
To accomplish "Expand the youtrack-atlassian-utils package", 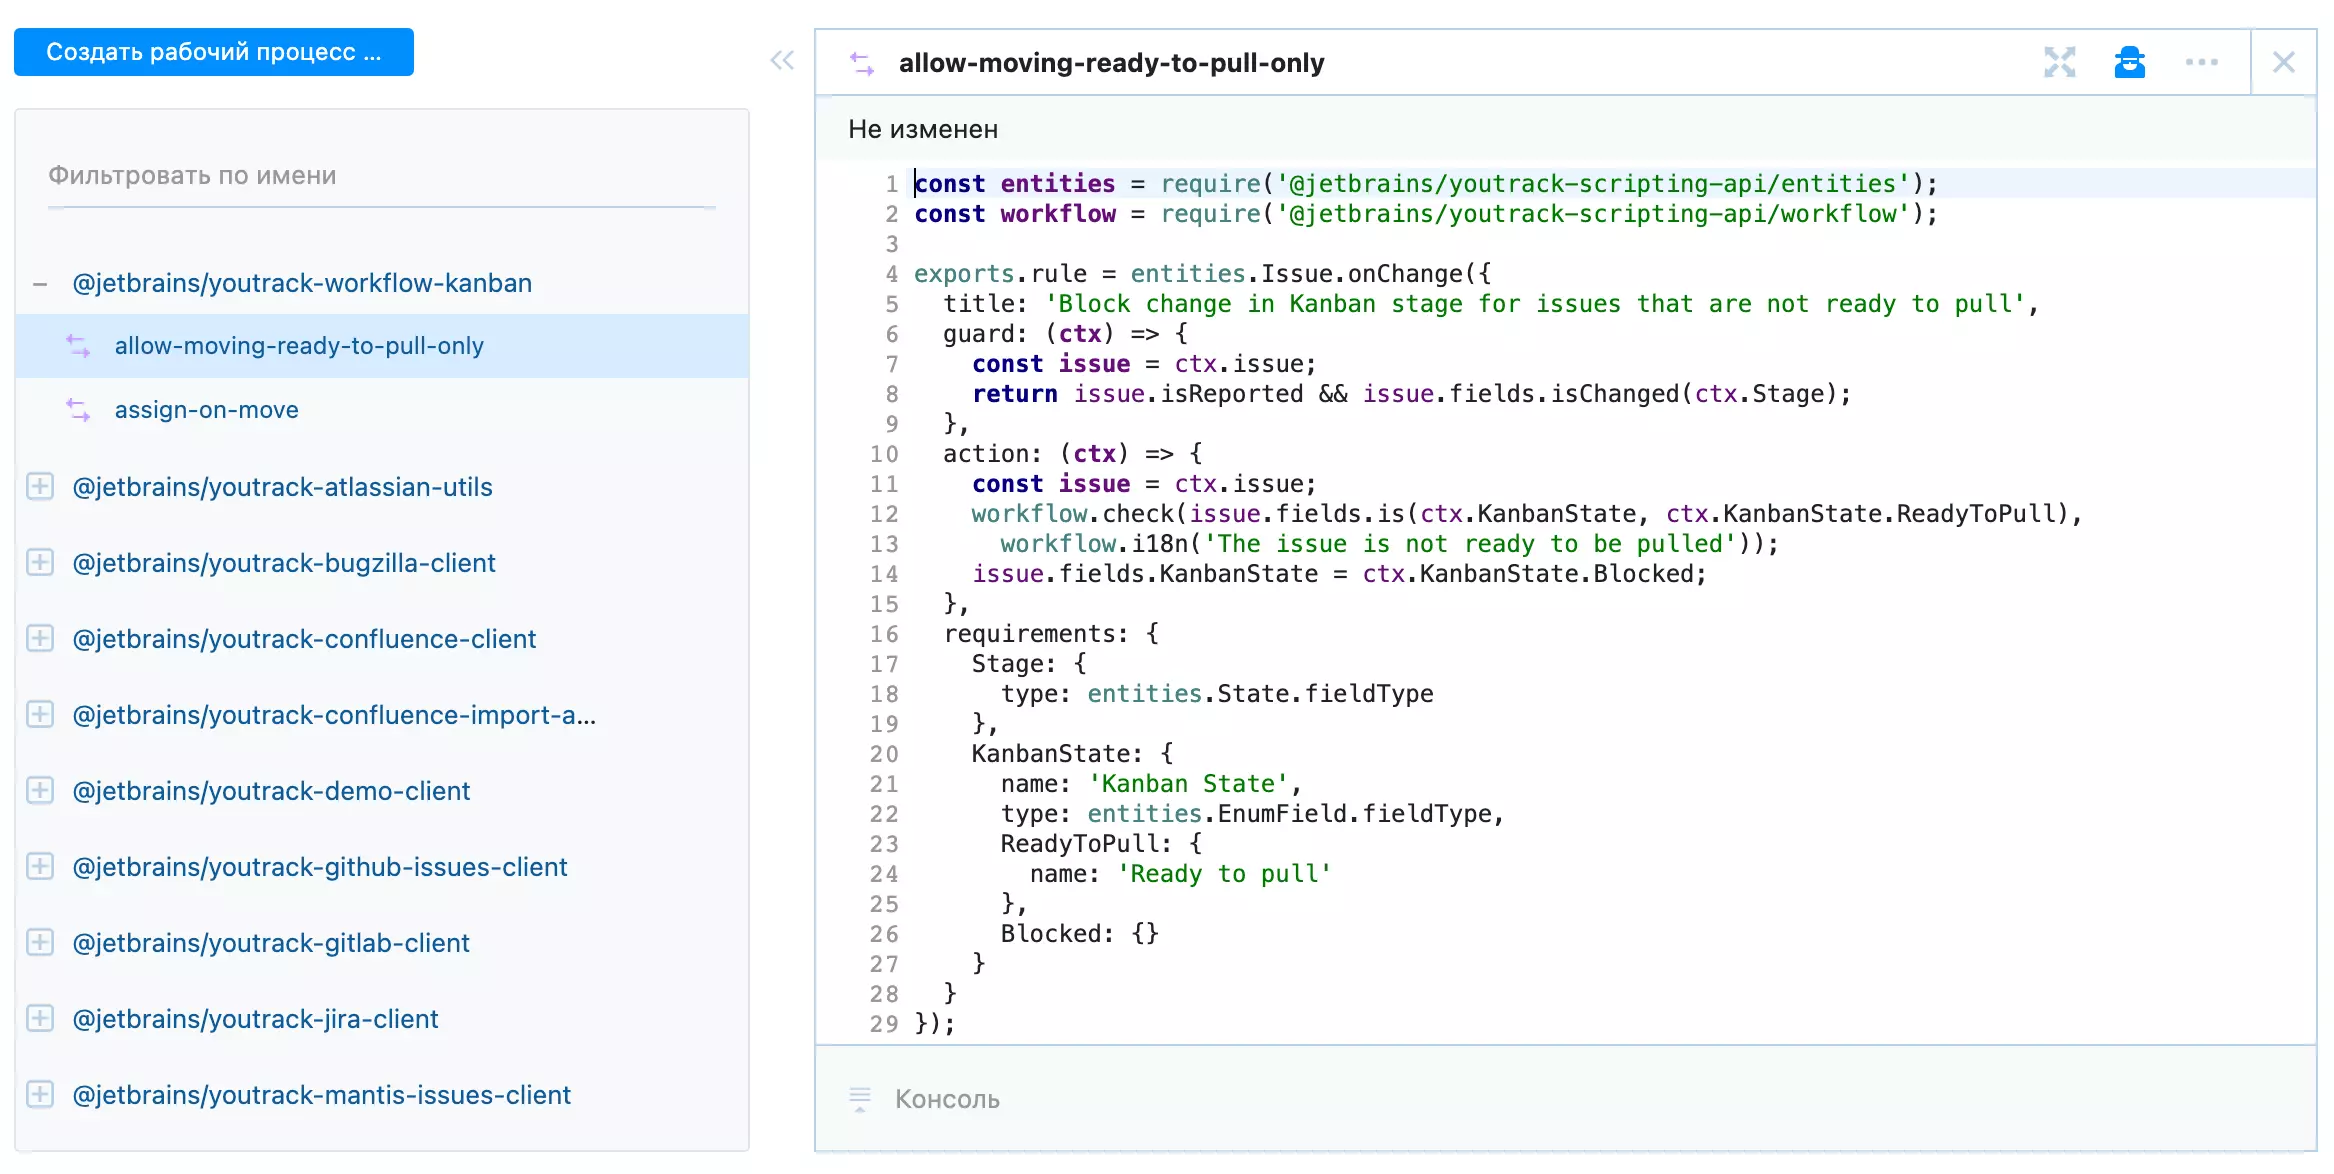I will [40, 487].
